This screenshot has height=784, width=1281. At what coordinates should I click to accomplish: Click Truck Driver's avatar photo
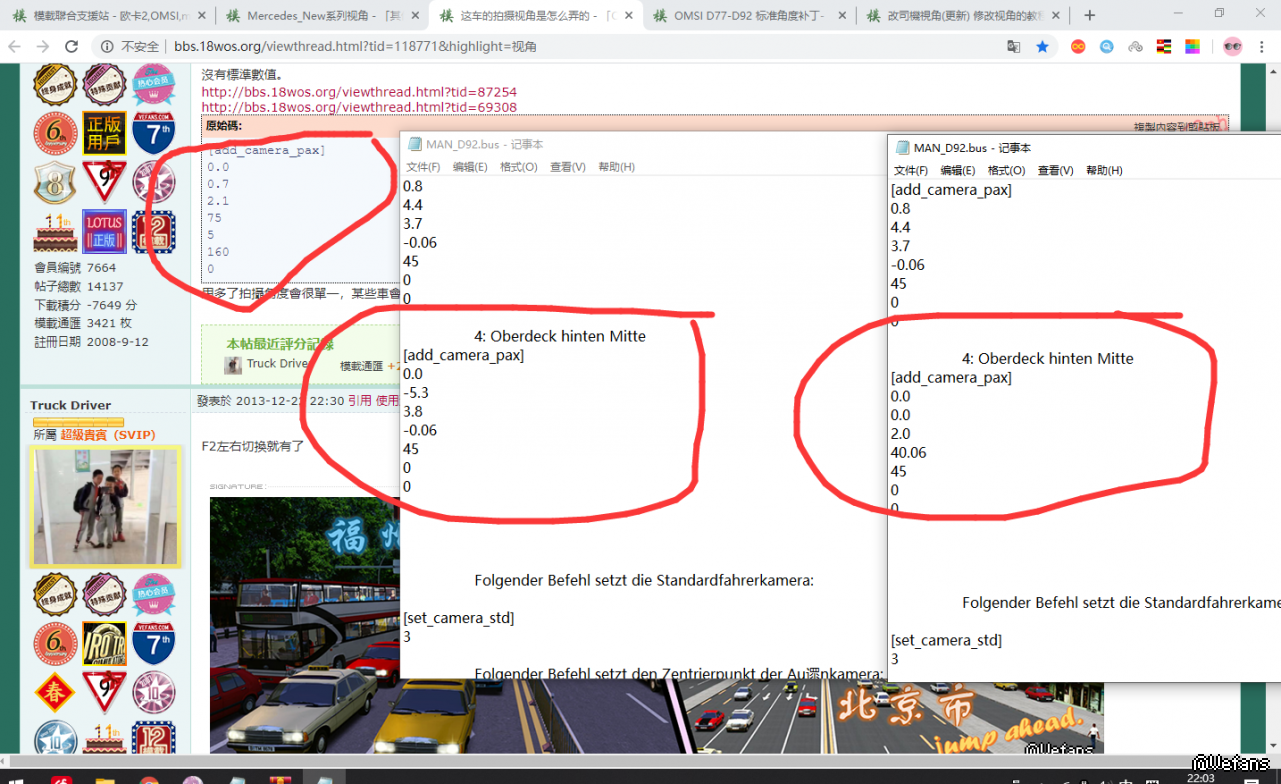point(105,507)
